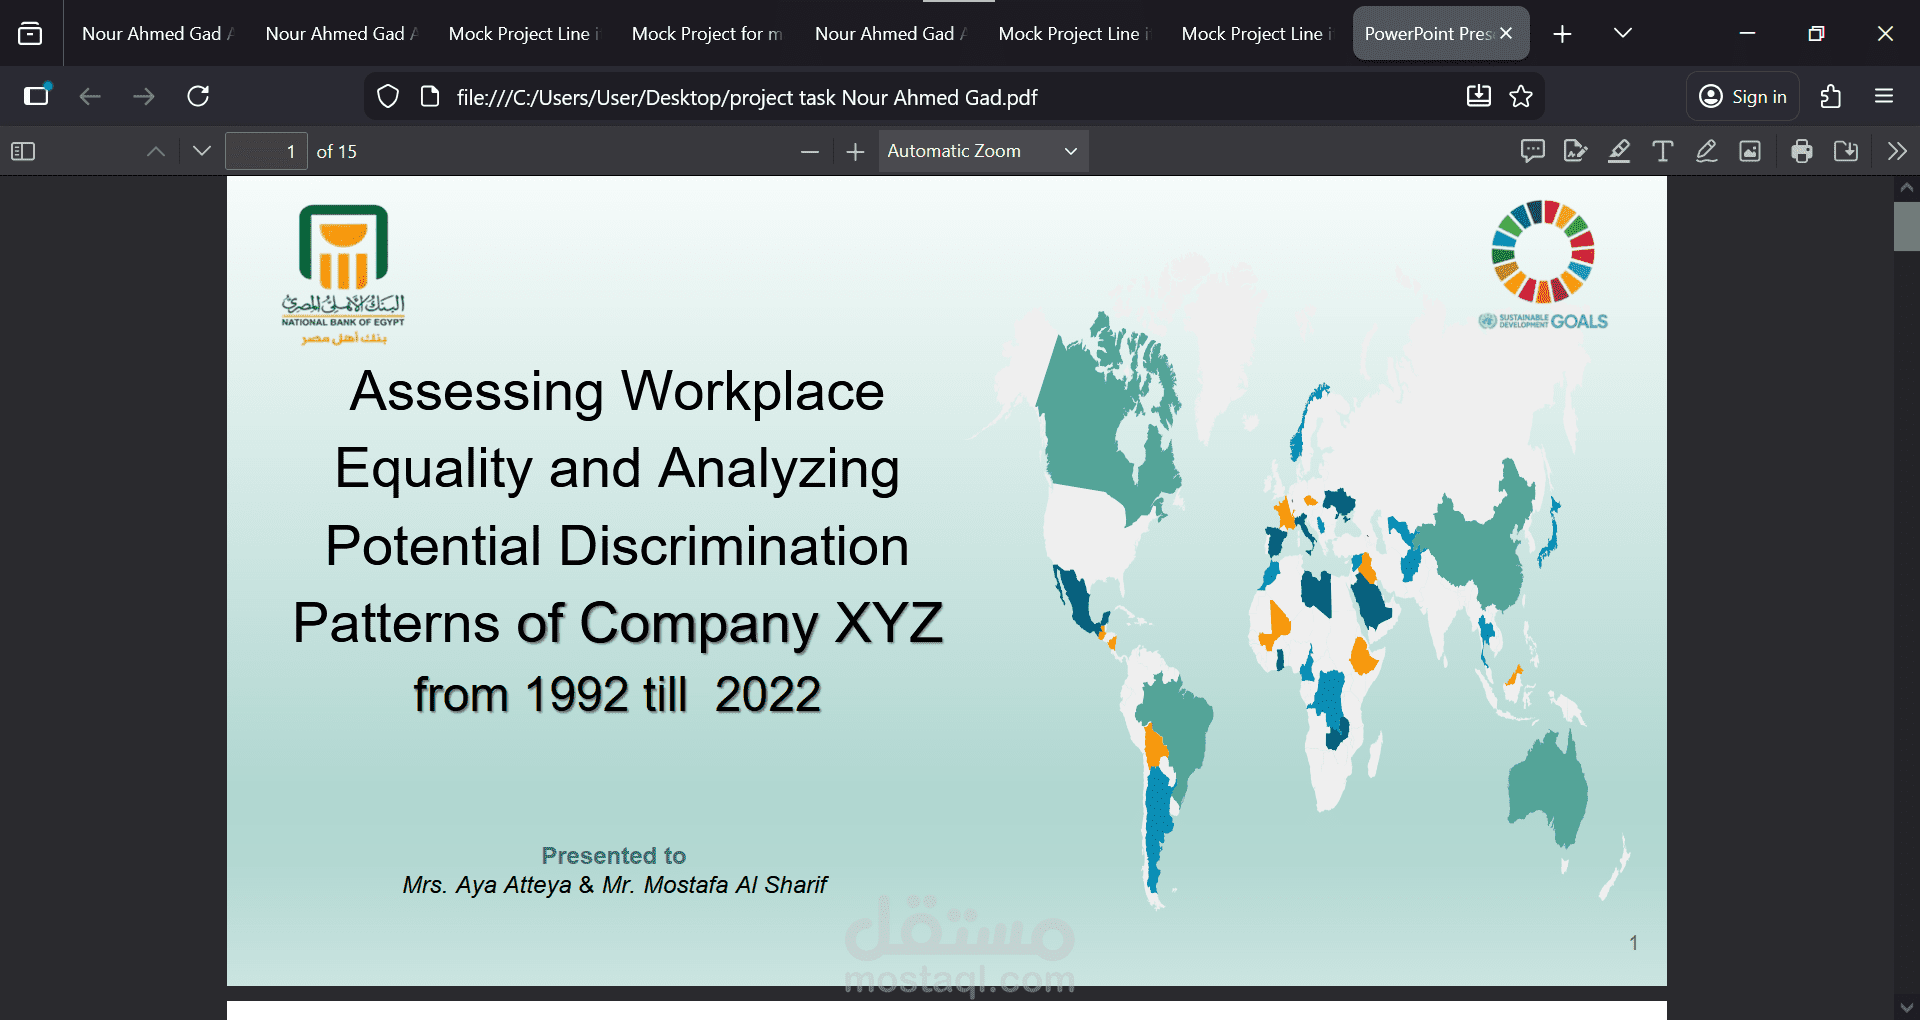This screenshot has height=1020, width=1920.
Task: Zoom in the PDF document
Action: pyautogui.click(x=855, y=151)
